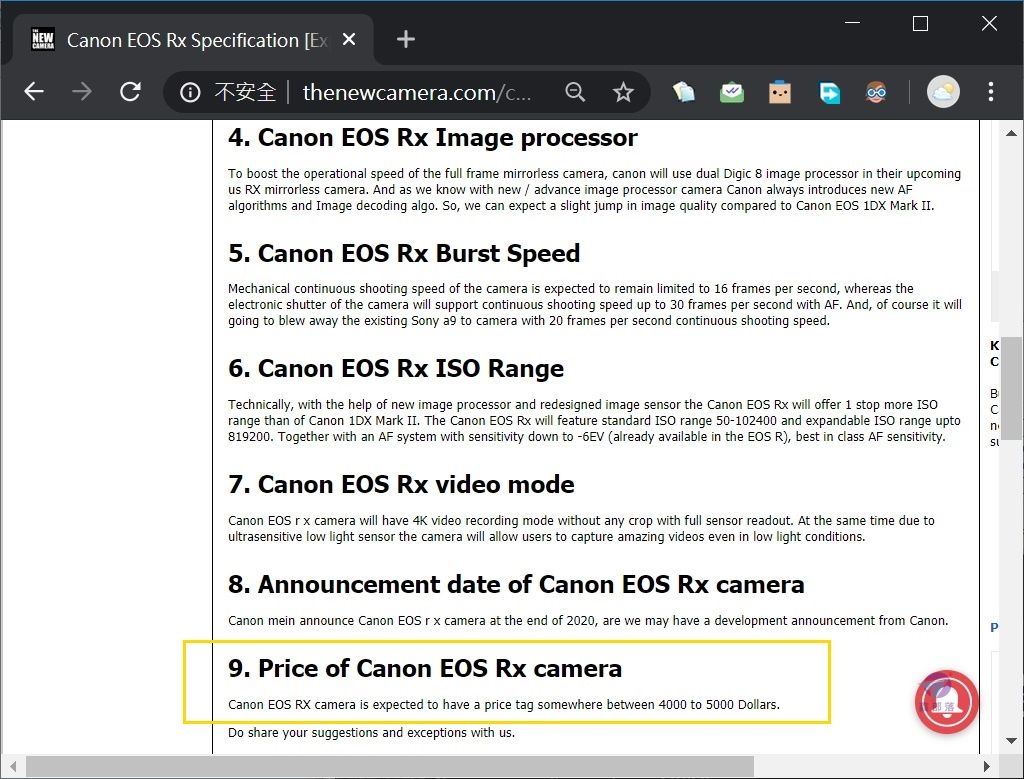Viewport: 1024px width, 779px height.
Task: Click paragraph starting 'Technically, with the help'
Action: [594, 421]
